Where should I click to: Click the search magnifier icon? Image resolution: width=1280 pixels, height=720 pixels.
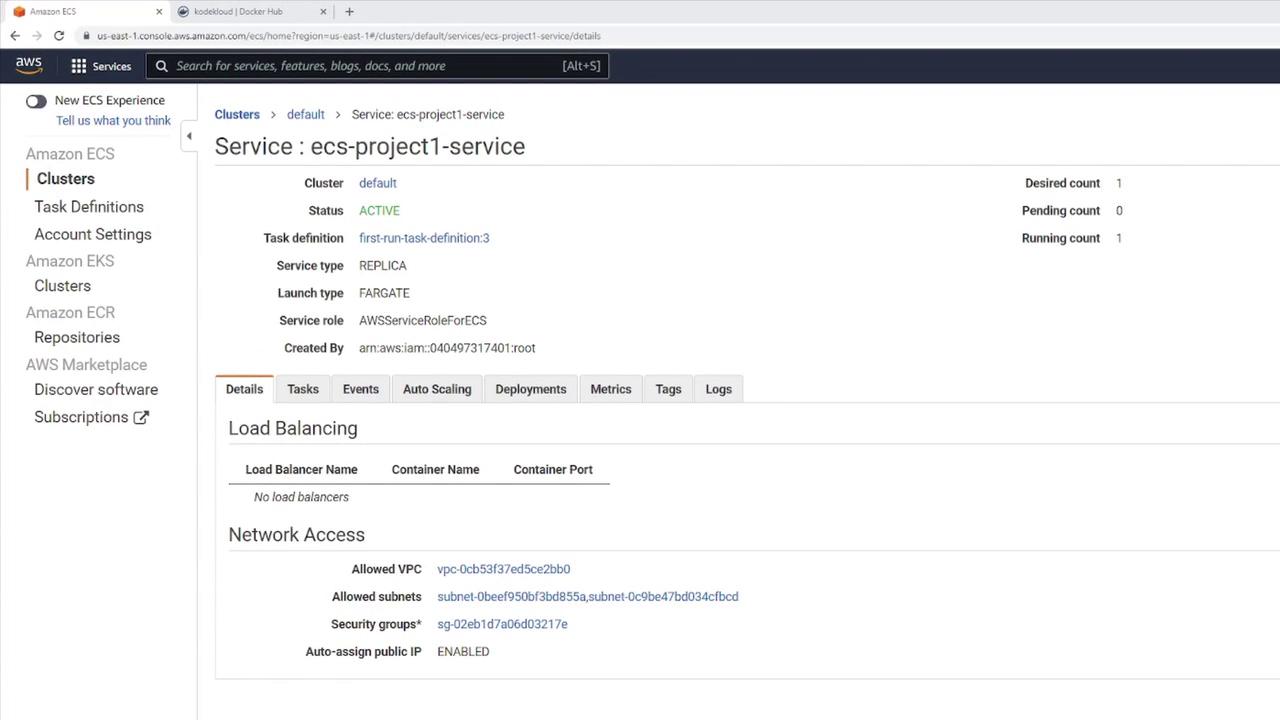161,66
